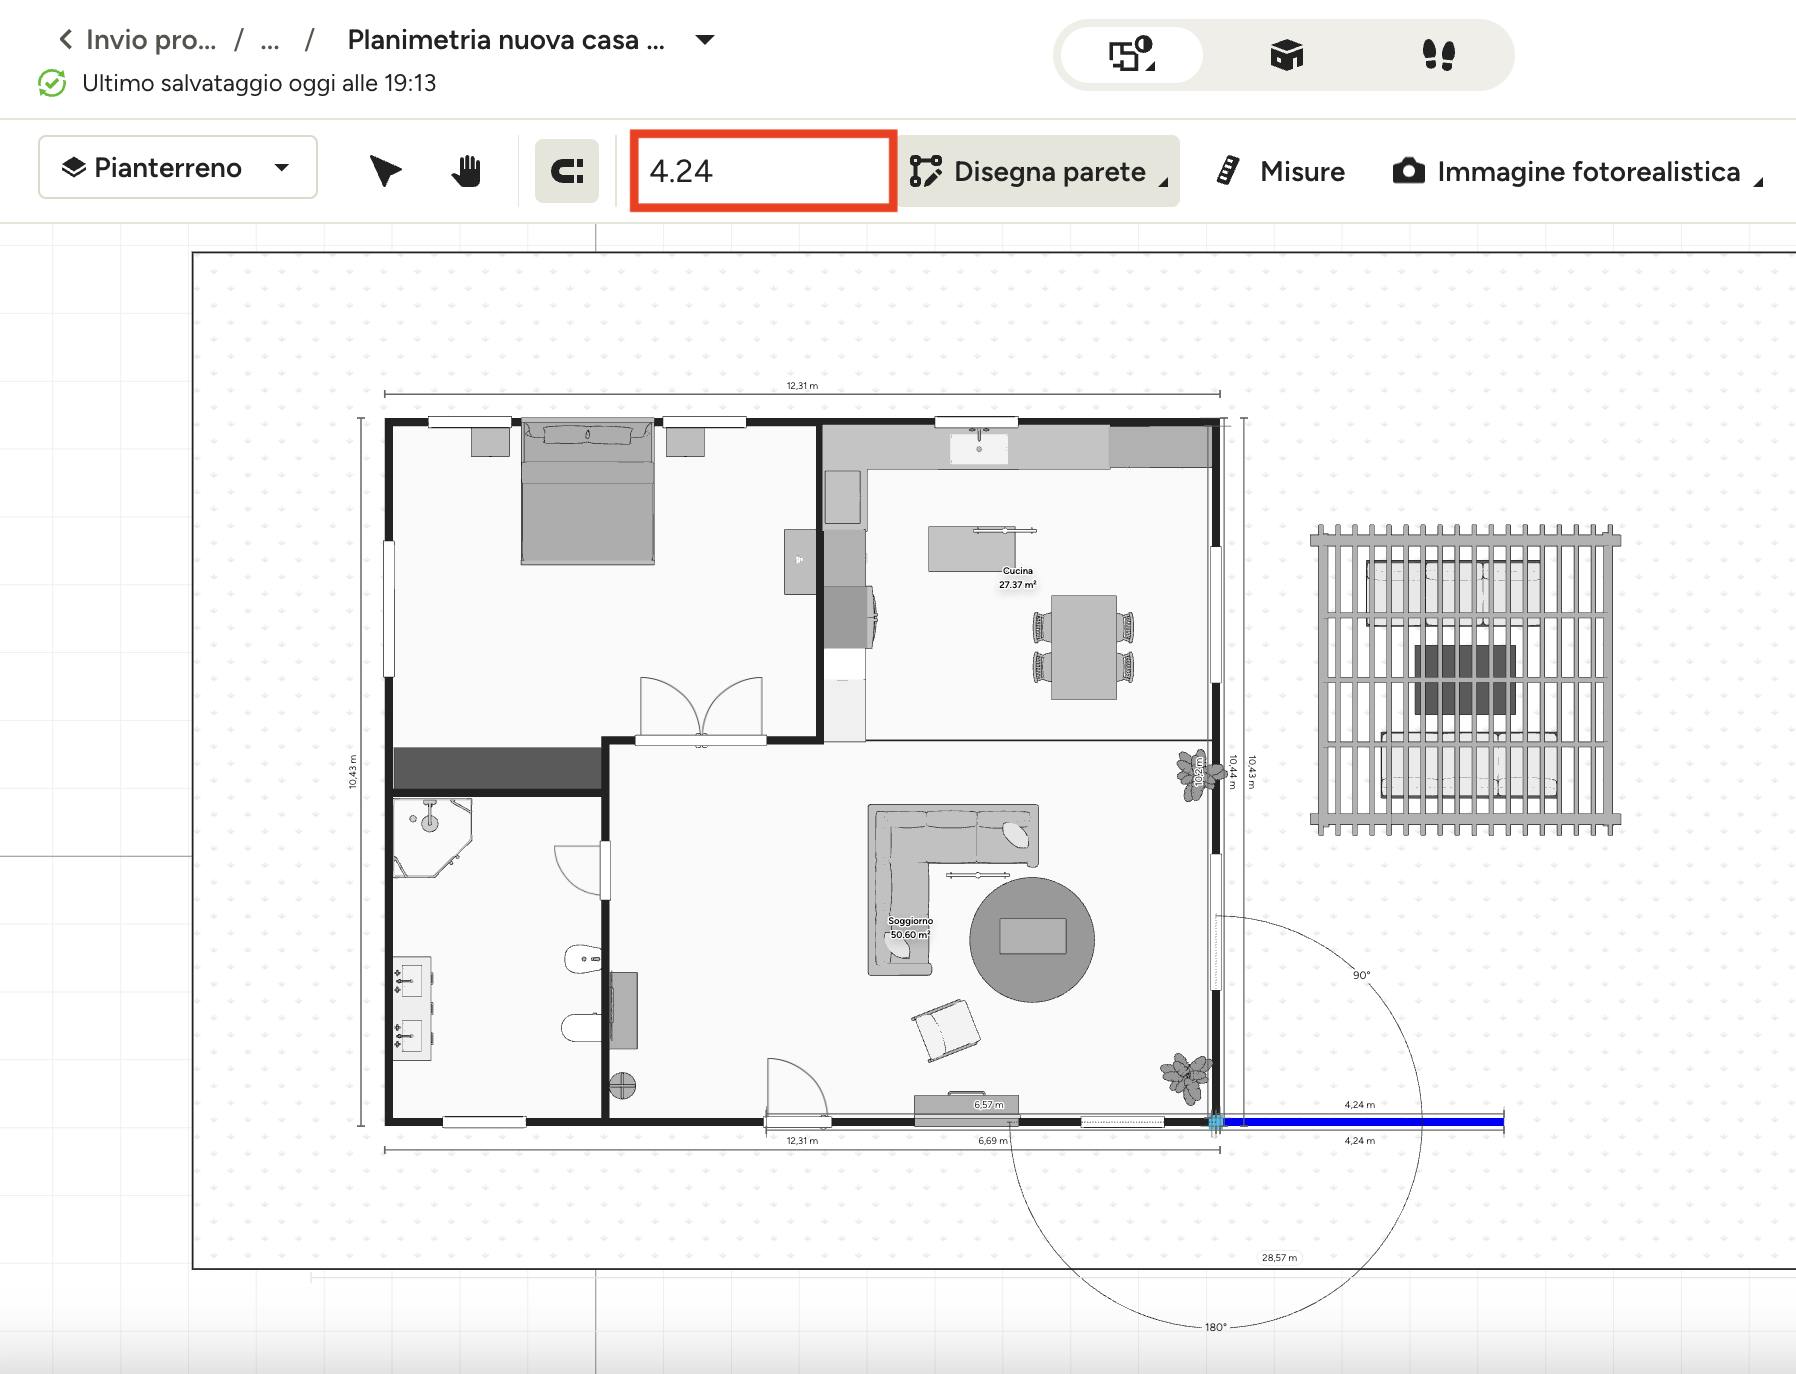Select the armchair in living room

tap(946, 1030)
